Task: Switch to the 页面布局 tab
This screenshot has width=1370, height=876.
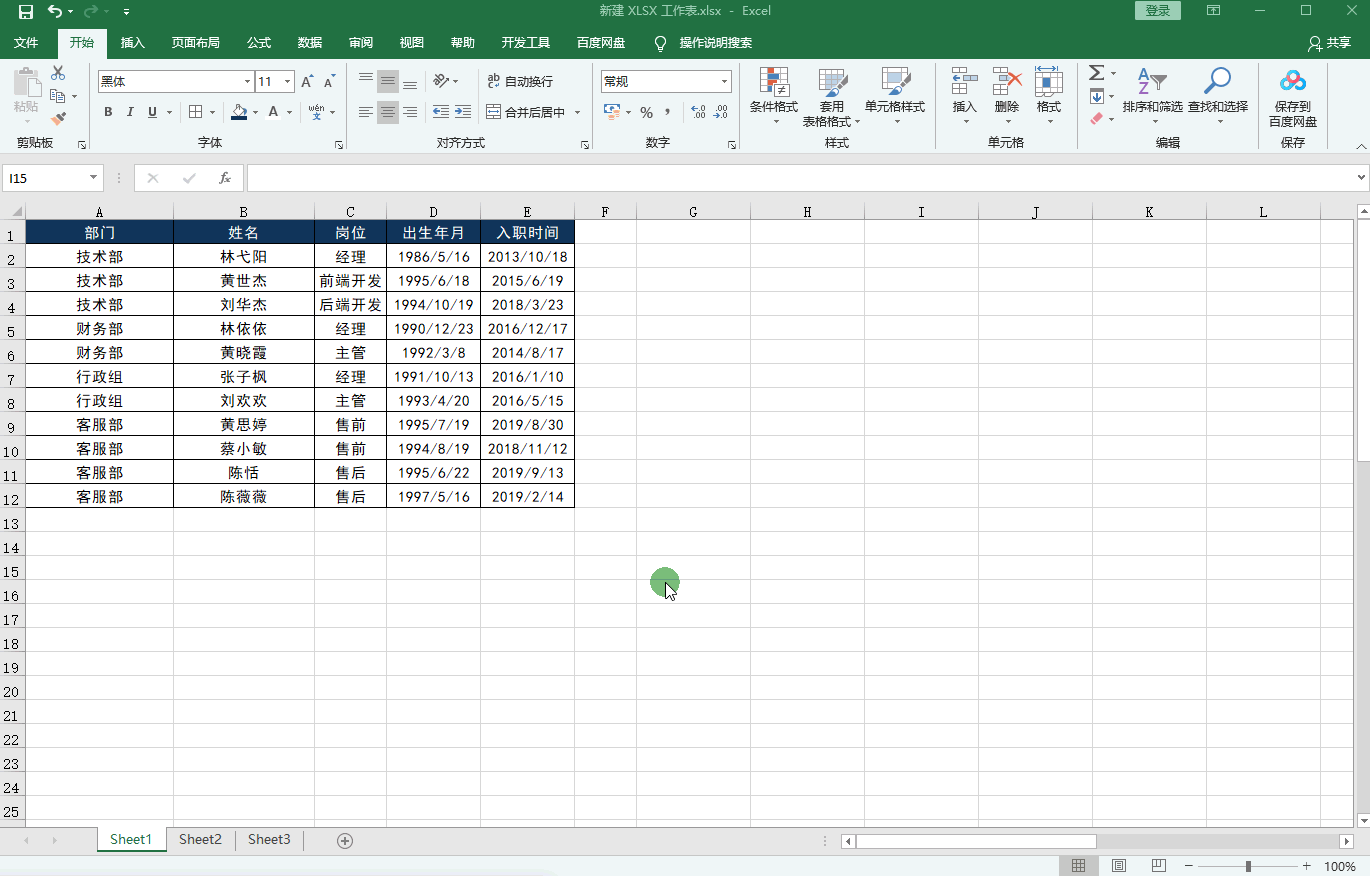Action: tap(195, 43)
